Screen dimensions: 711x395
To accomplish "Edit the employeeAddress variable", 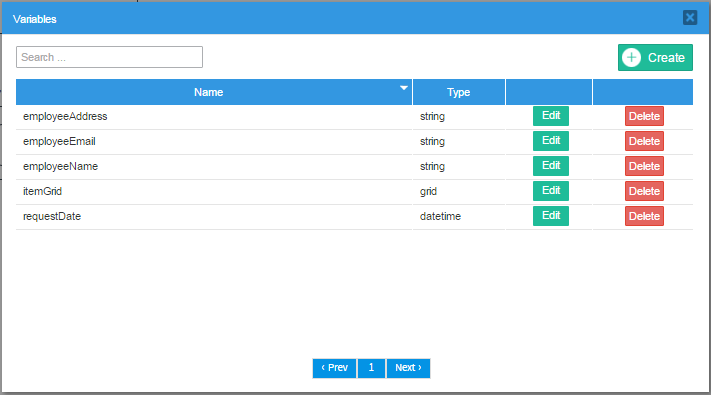I will point(550,116).
